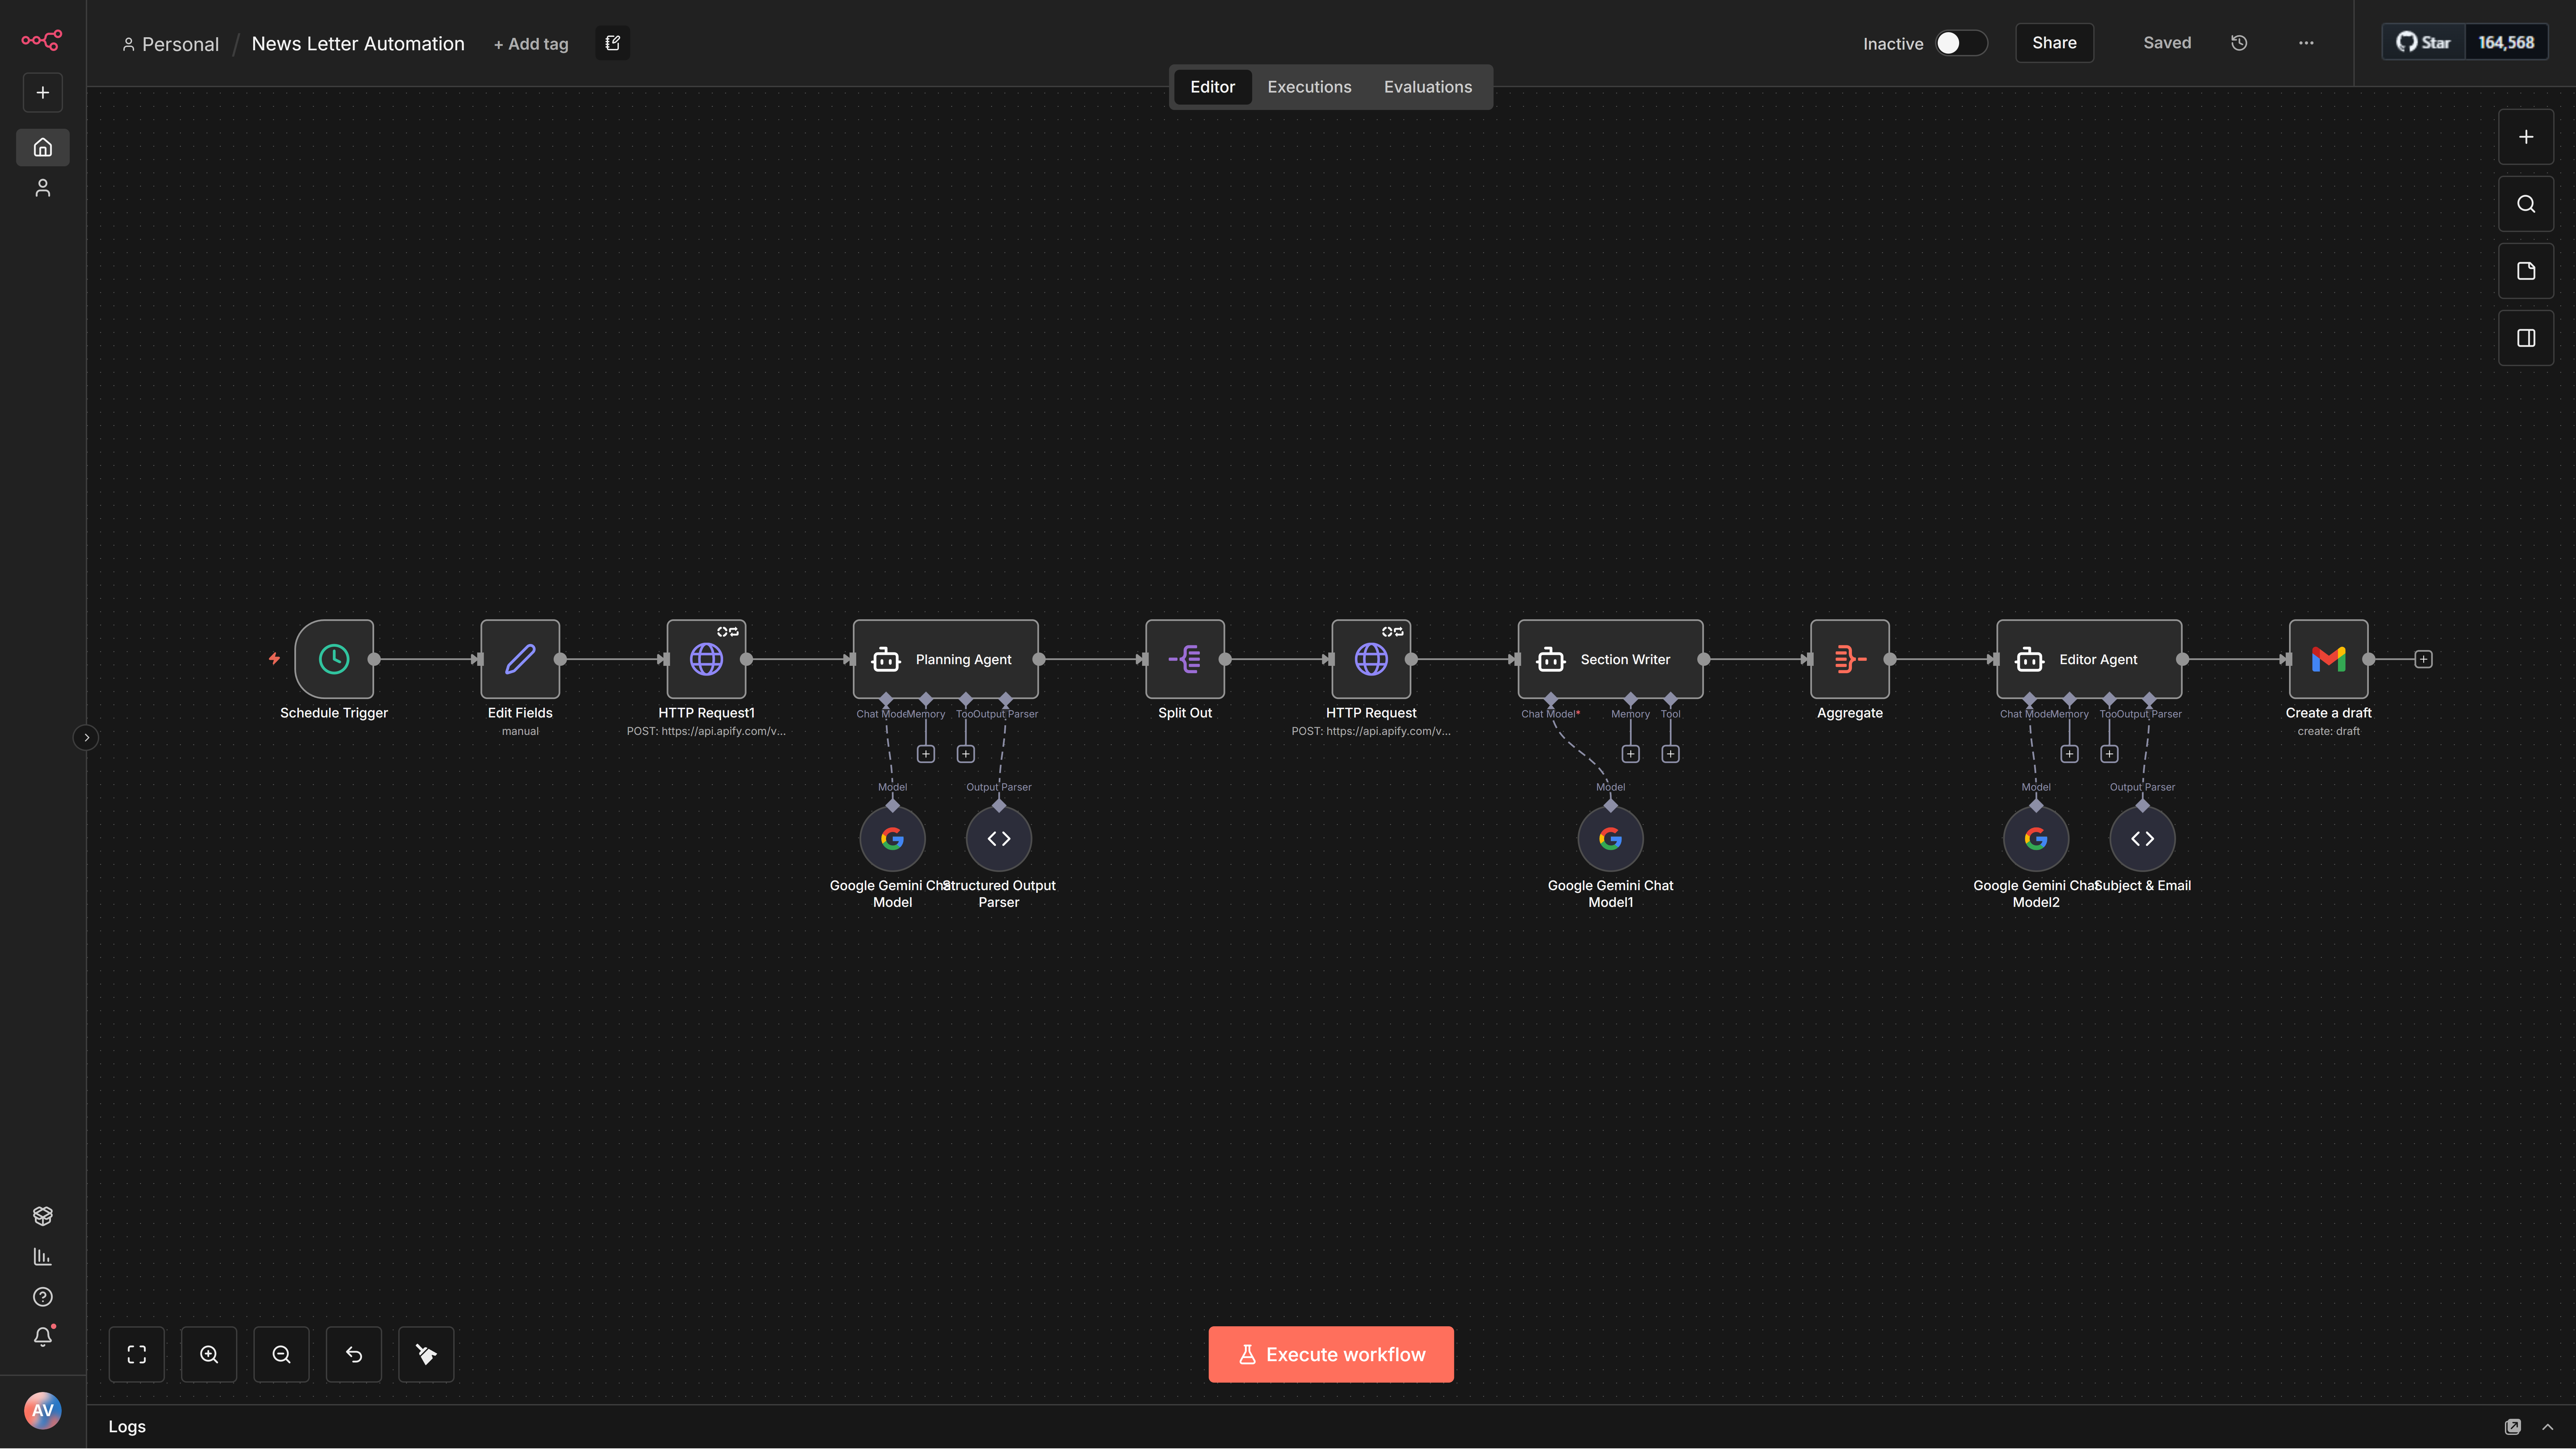Viewport: 2576px width, 1449px height.
Task: Switch to the Executions tab
Action: 1309,87
